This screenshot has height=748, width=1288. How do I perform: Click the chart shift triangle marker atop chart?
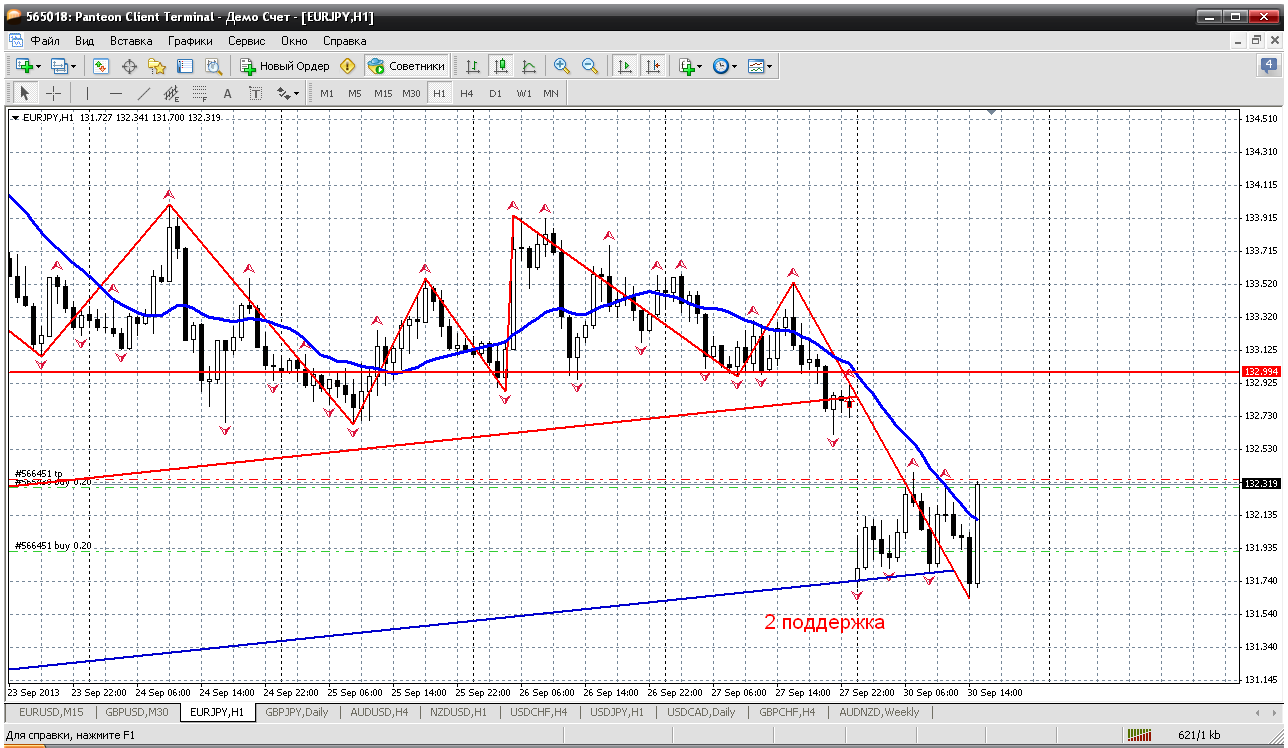click(x=991, y=114)
